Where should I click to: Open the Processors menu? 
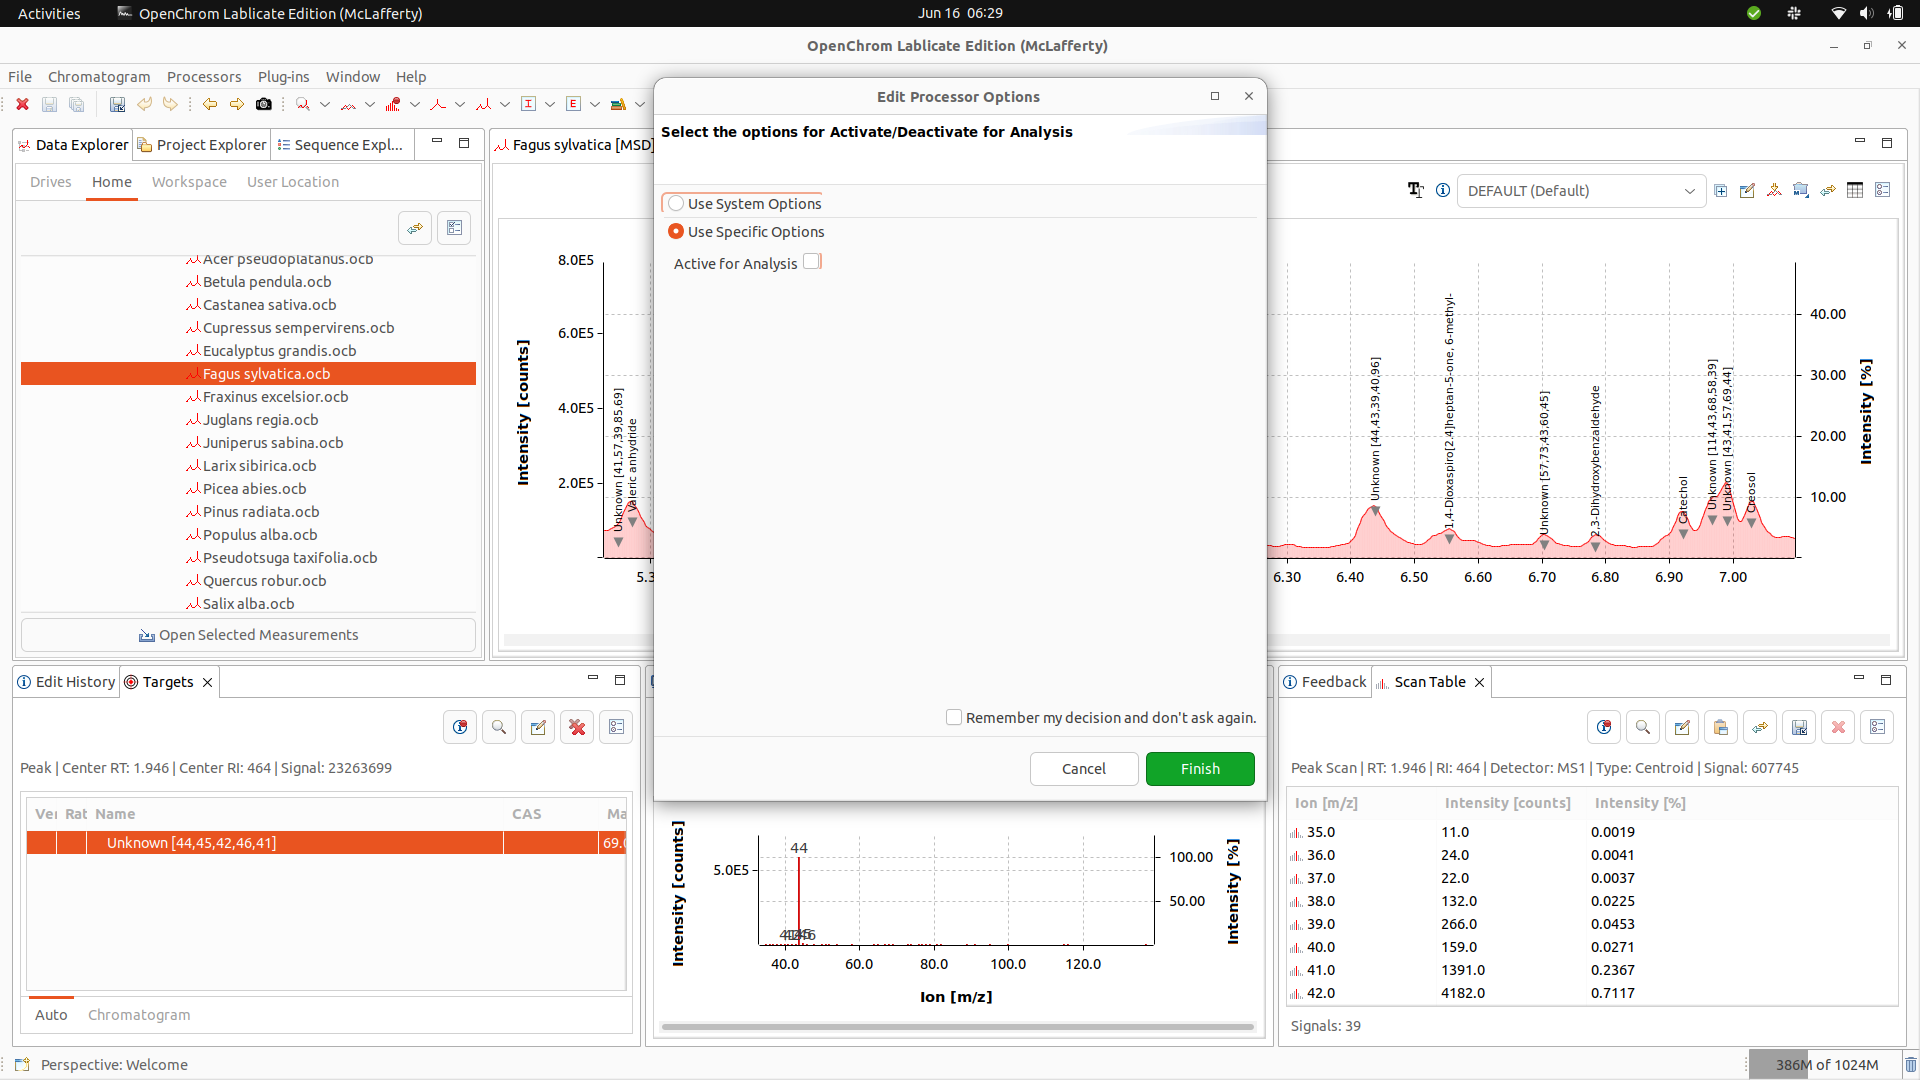(x=204, y=77)
